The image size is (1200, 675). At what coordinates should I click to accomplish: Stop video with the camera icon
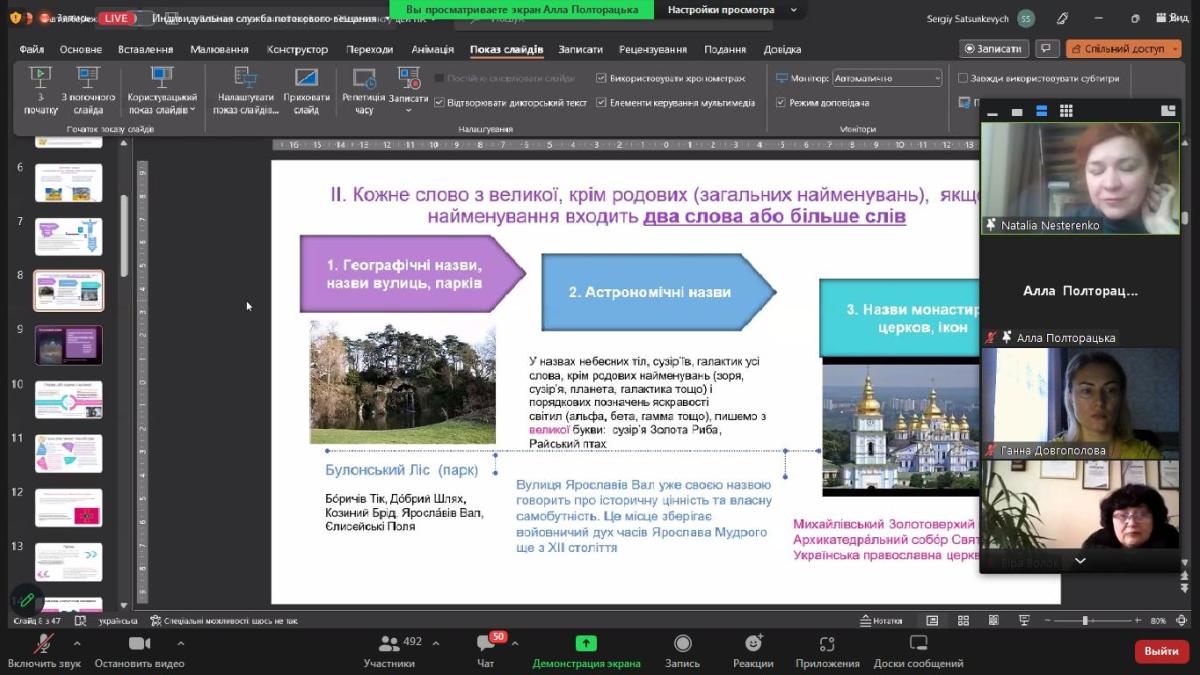(139, 643)
